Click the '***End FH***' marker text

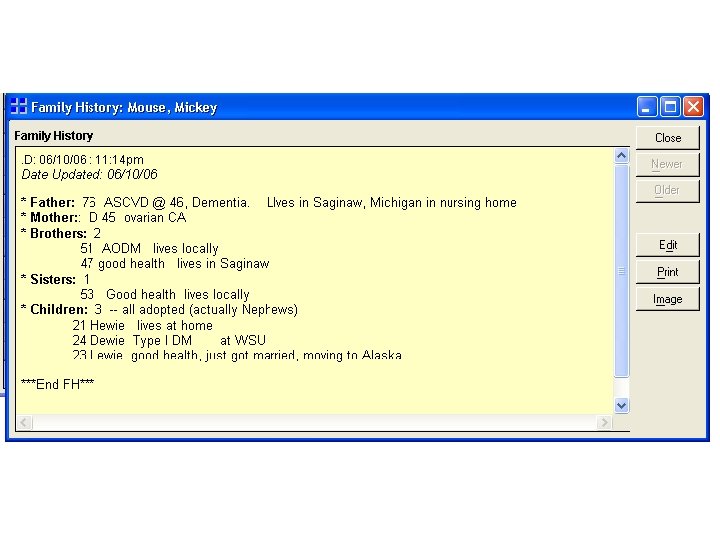58,384
